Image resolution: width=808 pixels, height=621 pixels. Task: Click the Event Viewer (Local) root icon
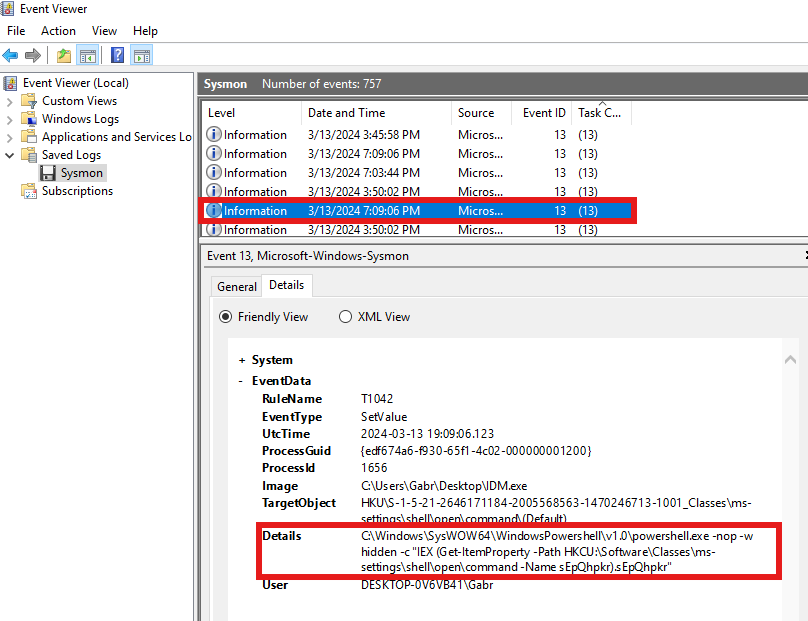tap(10, 83)
